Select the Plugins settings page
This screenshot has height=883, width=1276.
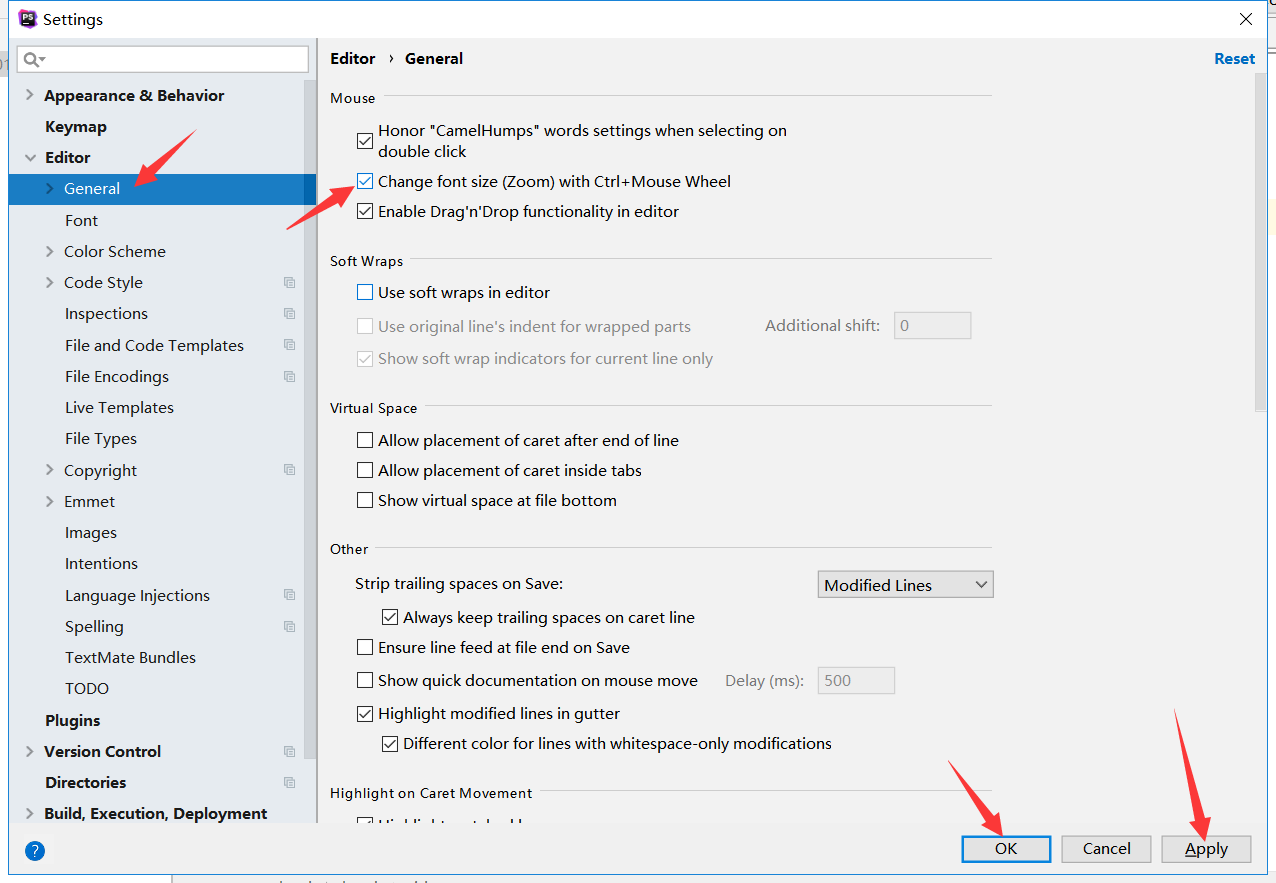click(x=73, y=721)
